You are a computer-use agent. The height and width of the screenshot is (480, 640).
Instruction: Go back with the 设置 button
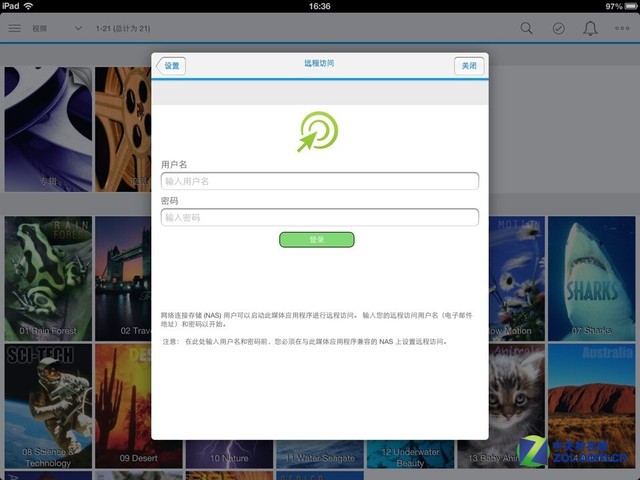[171, 65]
